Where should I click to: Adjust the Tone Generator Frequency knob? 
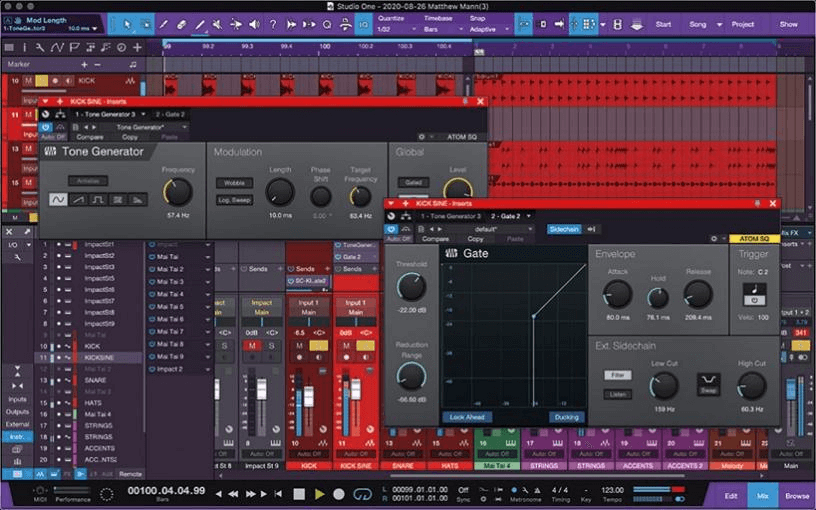[178, 192]
